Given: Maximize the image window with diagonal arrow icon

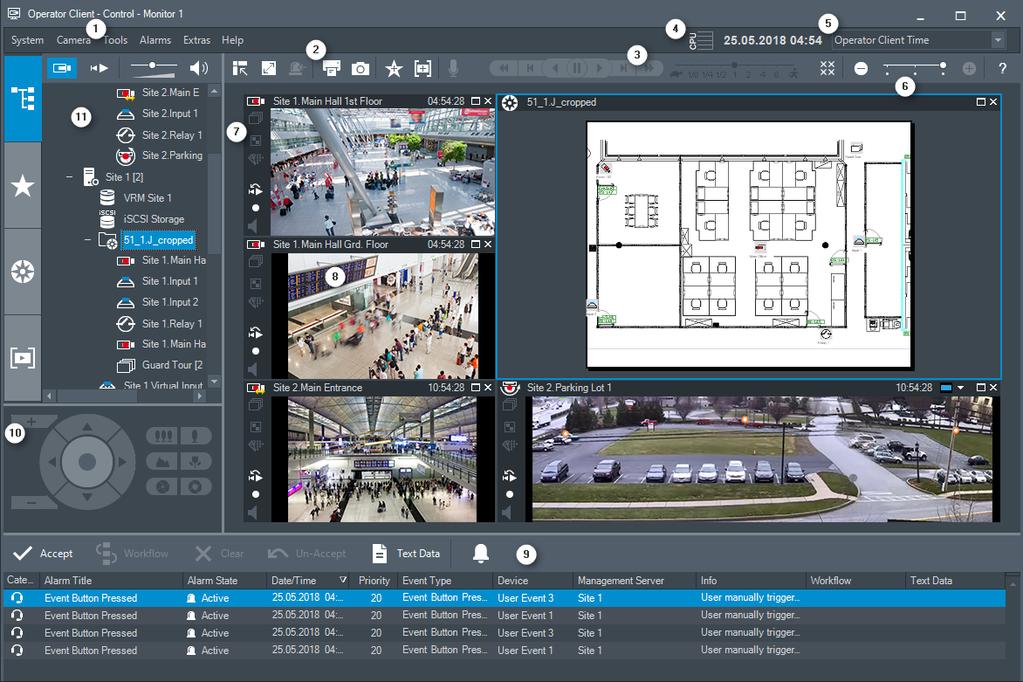Looking at the screenshot, I should click(x=269, y=68).
